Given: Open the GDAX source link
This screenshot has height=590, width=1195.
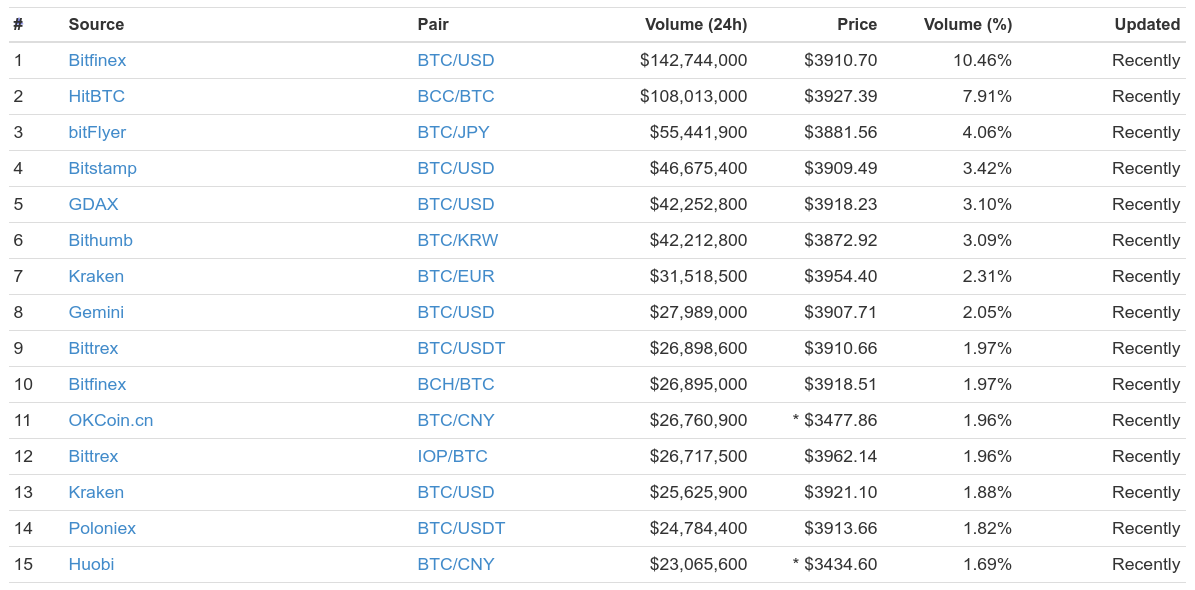Looking at the screenshot, I should click(93, 204).
